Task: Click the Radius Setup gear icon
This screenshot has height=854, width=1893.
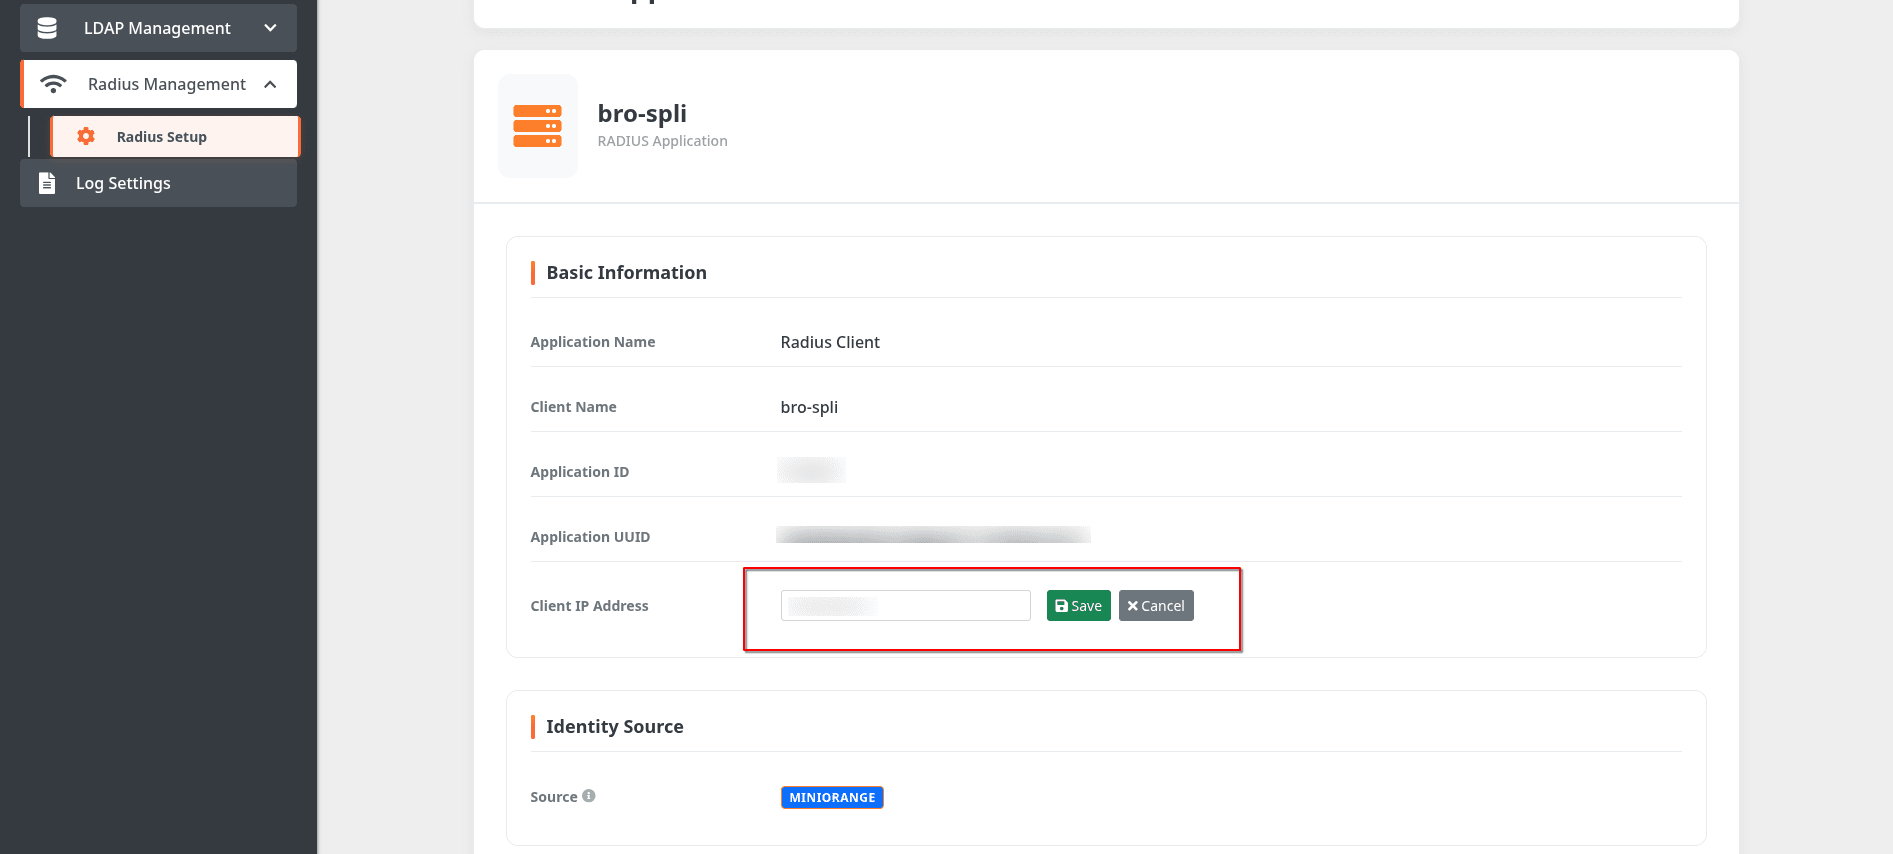Action: click(86, 136)
